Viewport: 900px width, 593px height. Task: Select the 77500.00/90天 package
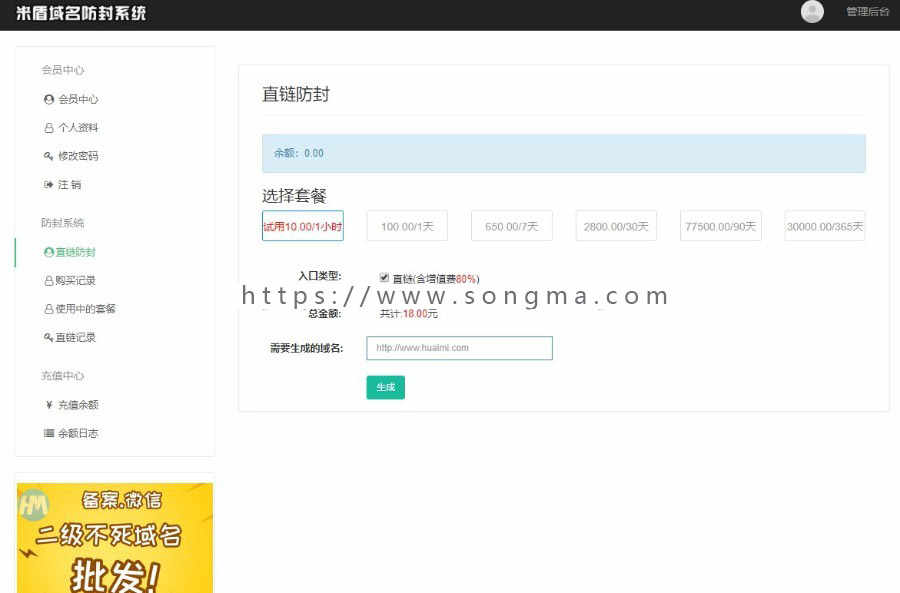point(720,226)
